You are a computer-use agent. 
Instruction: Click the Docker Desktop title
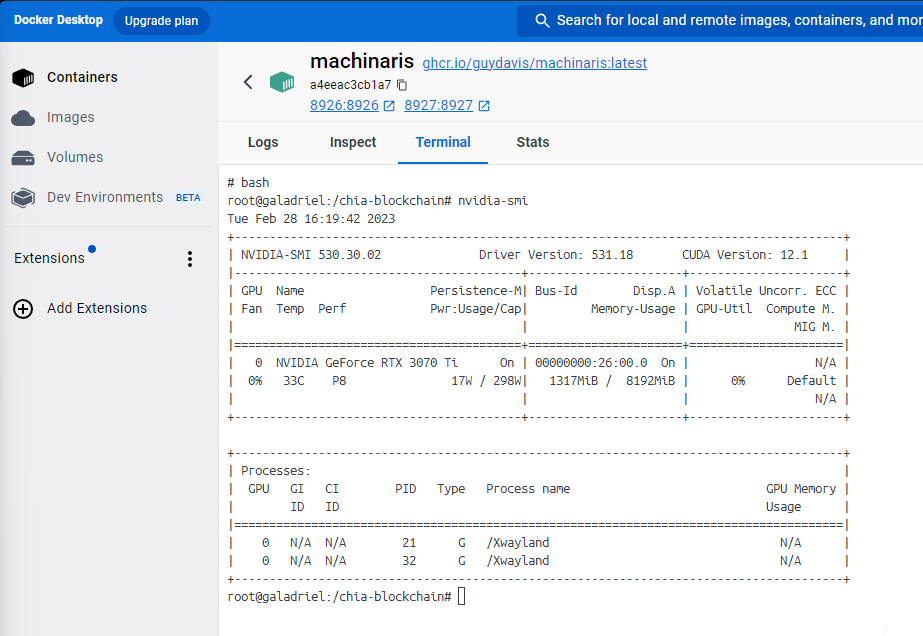58,20
